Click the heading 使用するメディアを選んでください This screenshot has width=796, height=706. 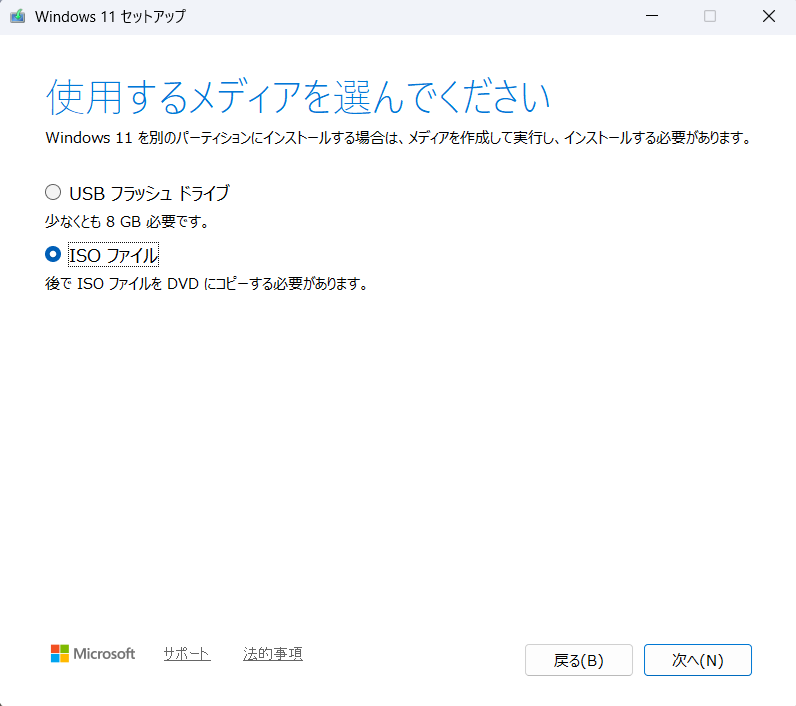(x=298, y=96)
